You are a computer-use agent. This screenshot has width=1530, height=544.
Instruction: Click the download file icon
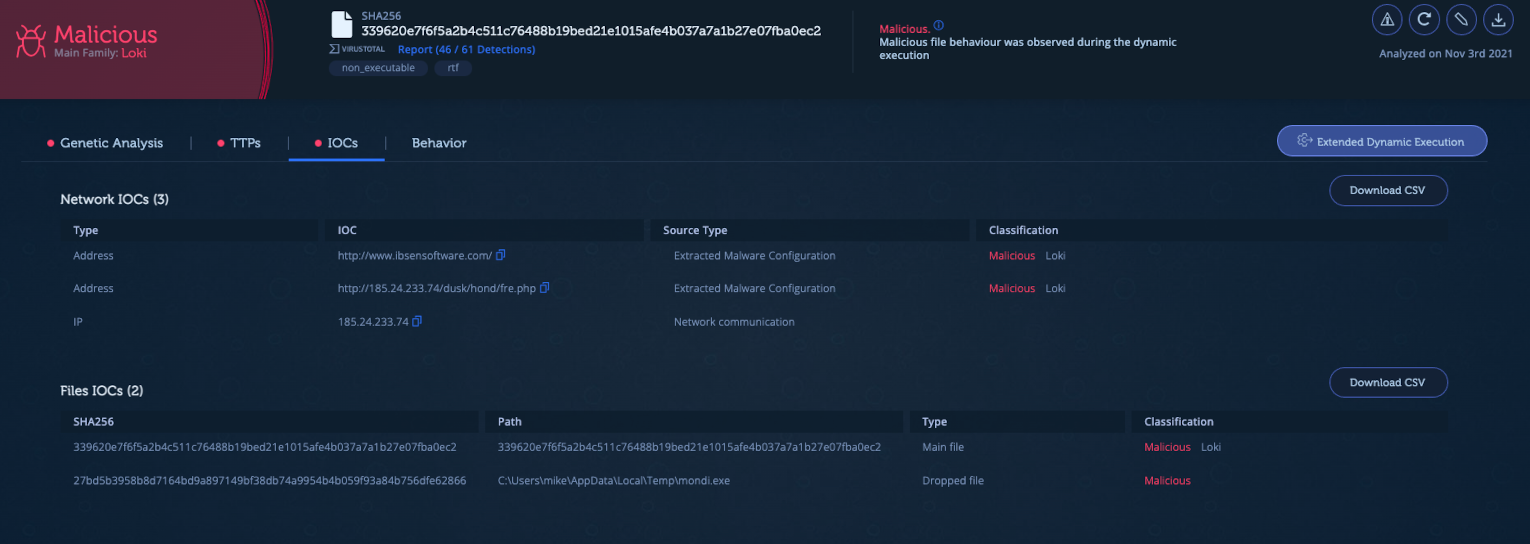1497,19
